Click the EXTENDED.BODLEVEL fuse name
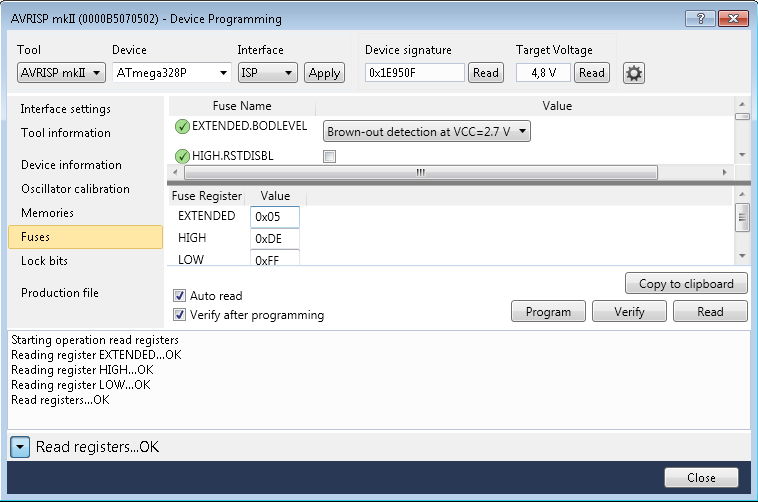This screenshot has height=502, width=758. (x=249, y=126)
